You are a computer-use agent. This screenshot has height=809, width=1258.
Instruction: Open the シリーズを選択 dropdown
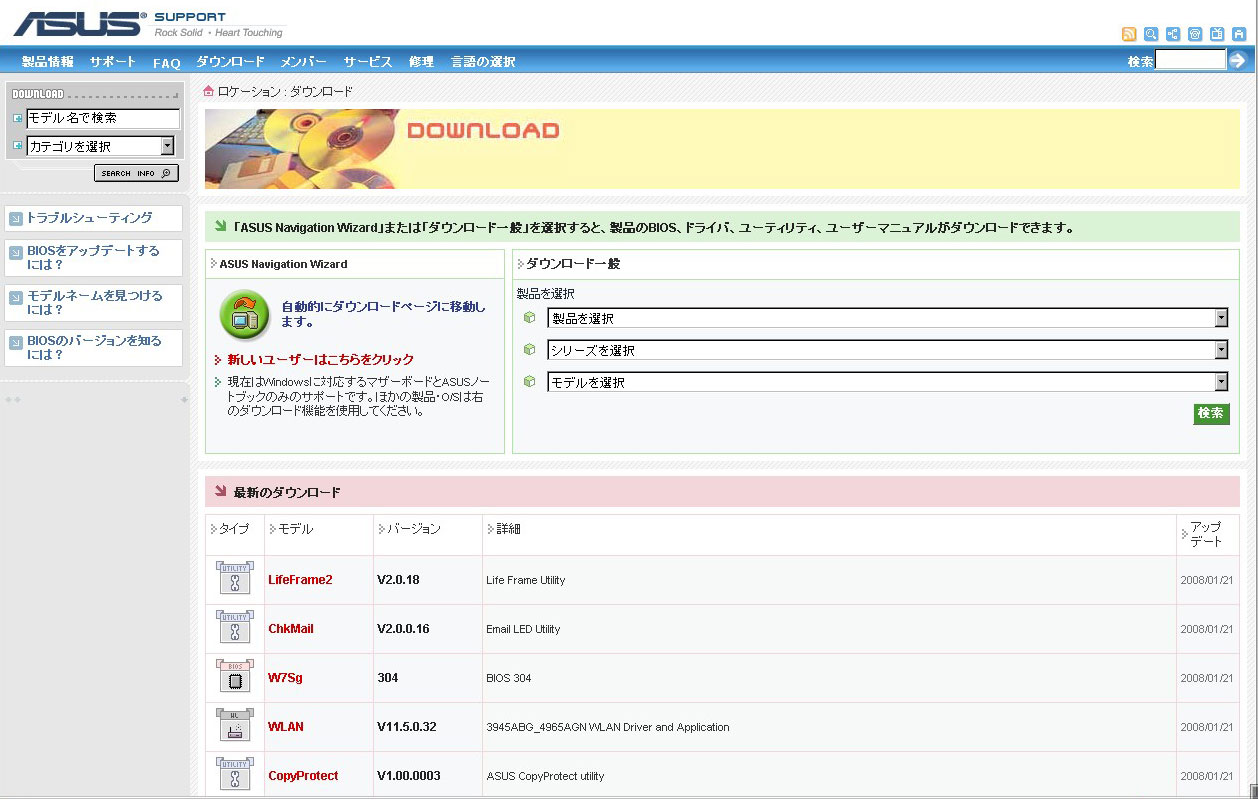887,350
